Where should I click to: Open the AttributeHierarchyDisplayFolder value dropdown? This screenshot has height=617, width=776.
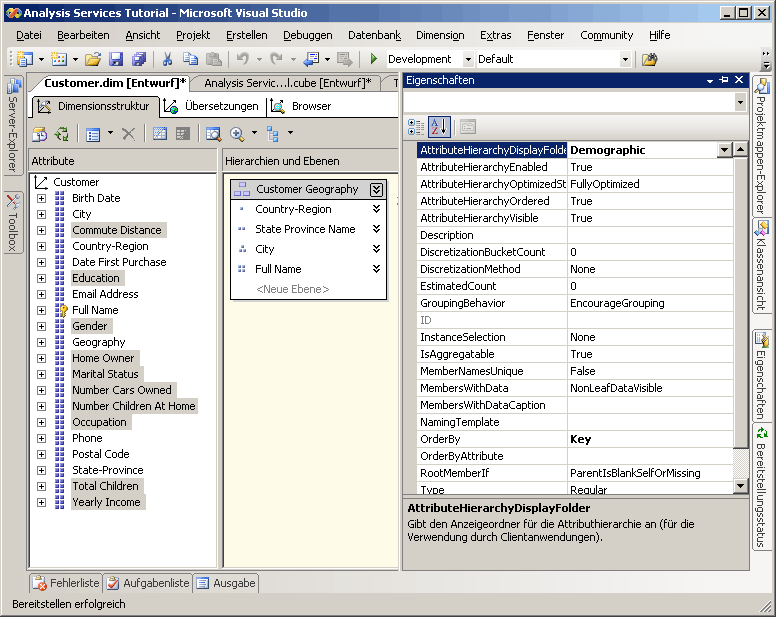click(724, 150)
